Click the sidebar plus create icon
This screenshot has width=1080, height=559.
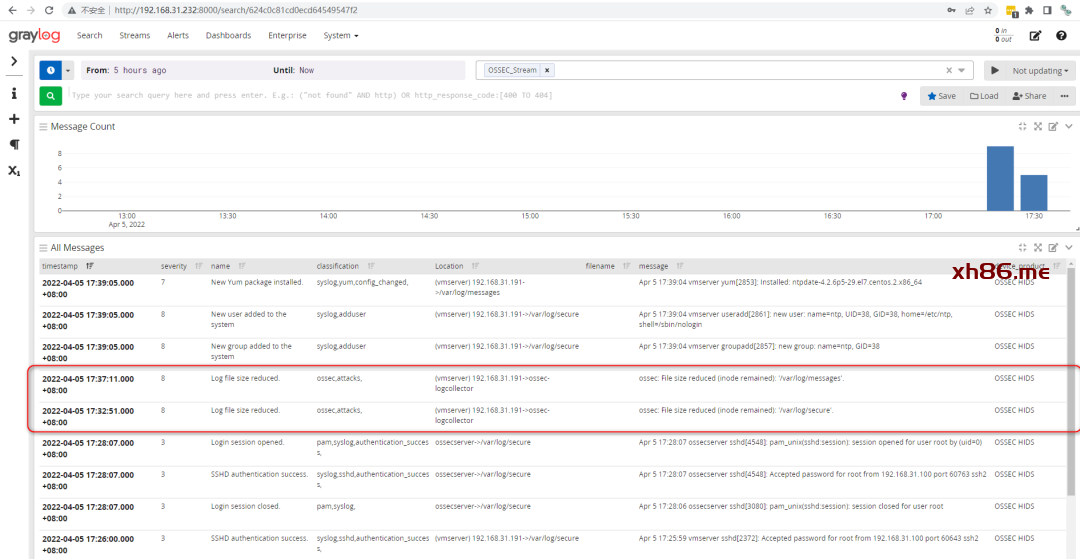tap(14, 119)
